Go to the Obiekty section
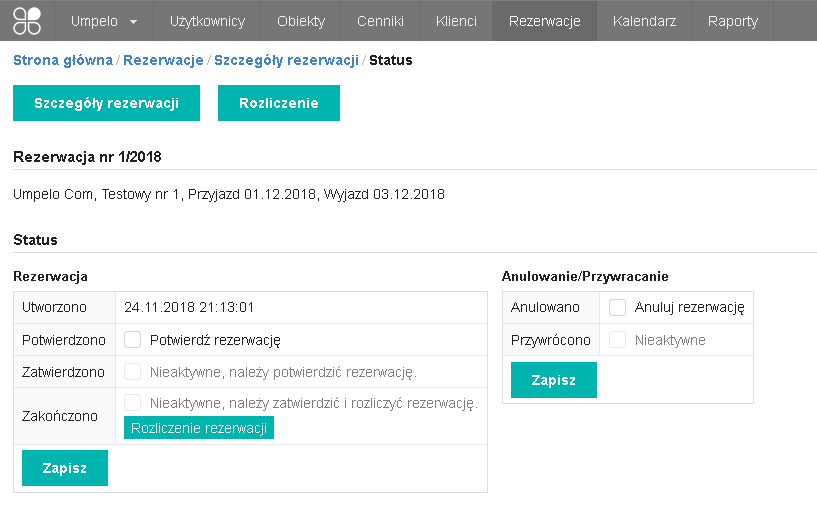 pos(300,21)
